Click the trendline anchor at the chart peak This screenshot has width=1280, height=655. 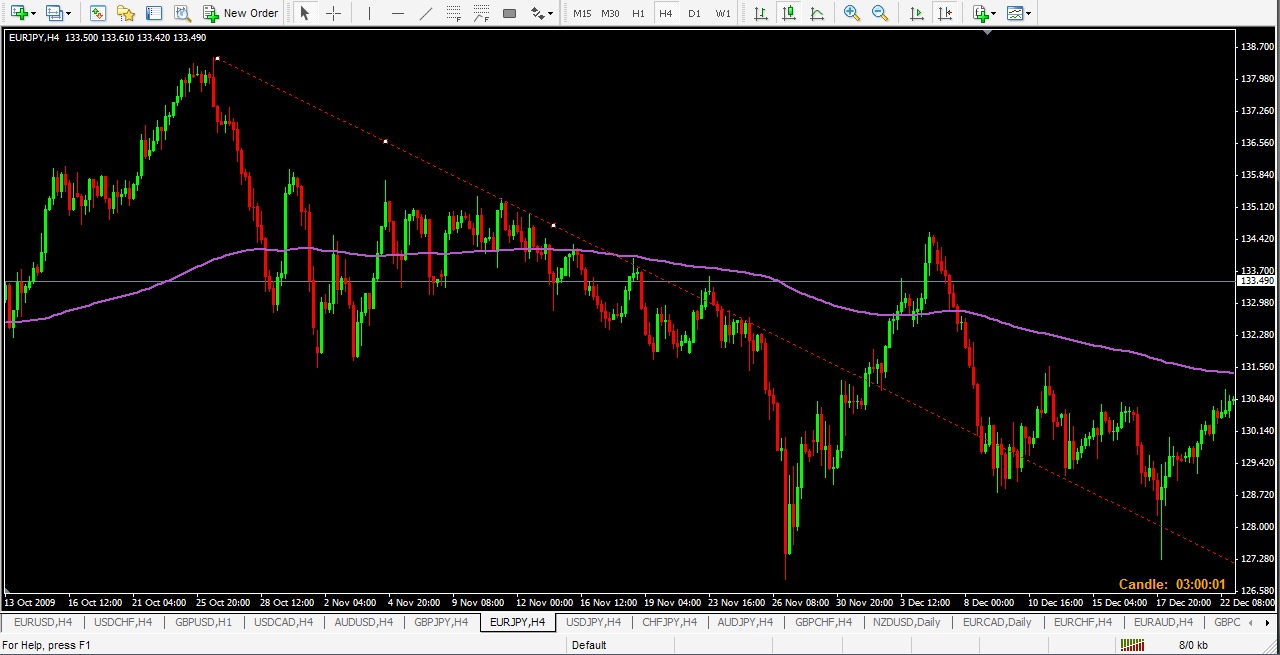pyautogui.click(x=217, y=59)
